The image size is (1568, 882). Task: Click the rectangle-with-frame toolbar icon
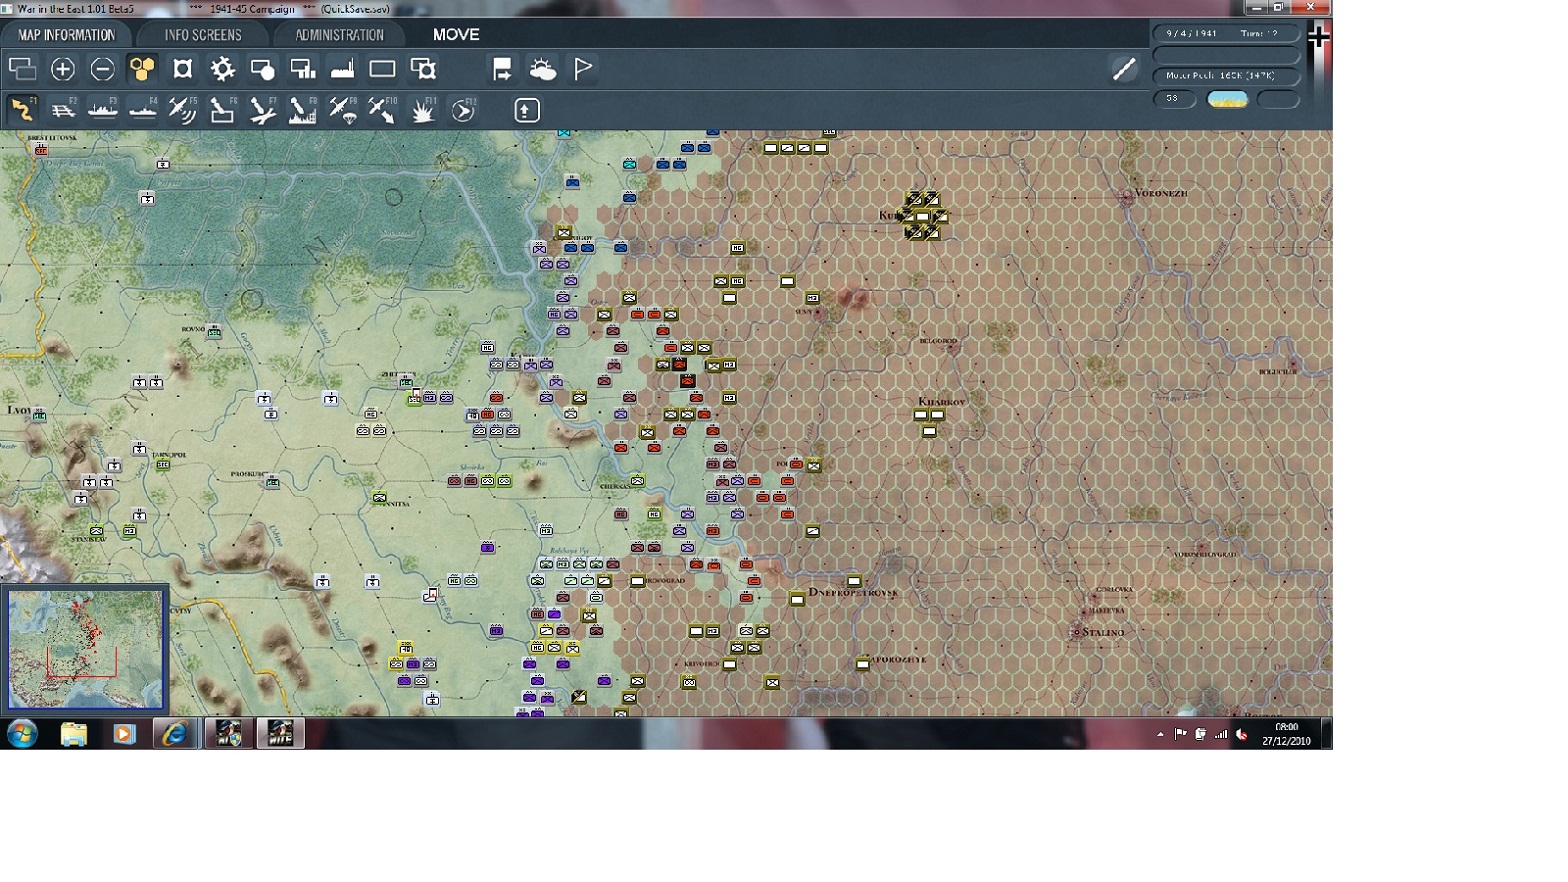click(x=423, y=69)
